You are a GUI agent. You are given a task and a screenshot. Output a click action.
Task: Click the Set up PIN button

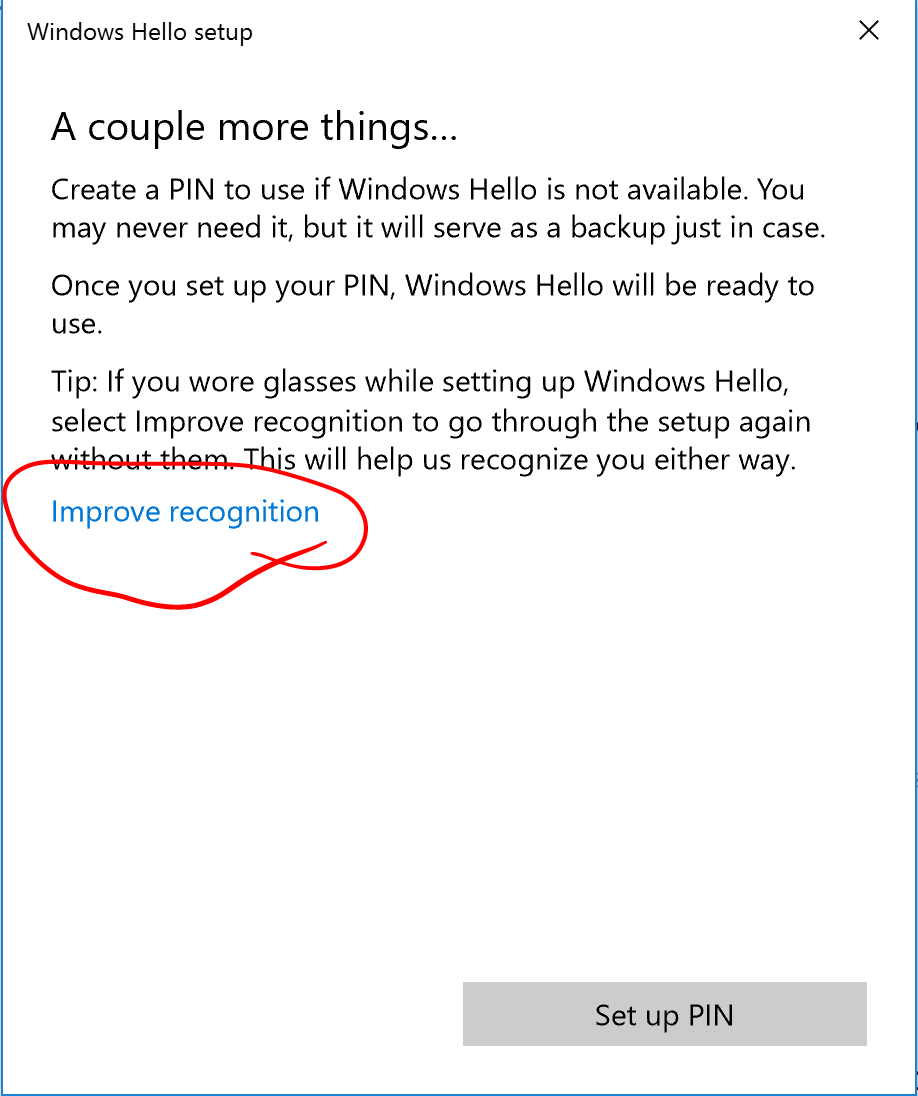click(x=664, y=1014)
